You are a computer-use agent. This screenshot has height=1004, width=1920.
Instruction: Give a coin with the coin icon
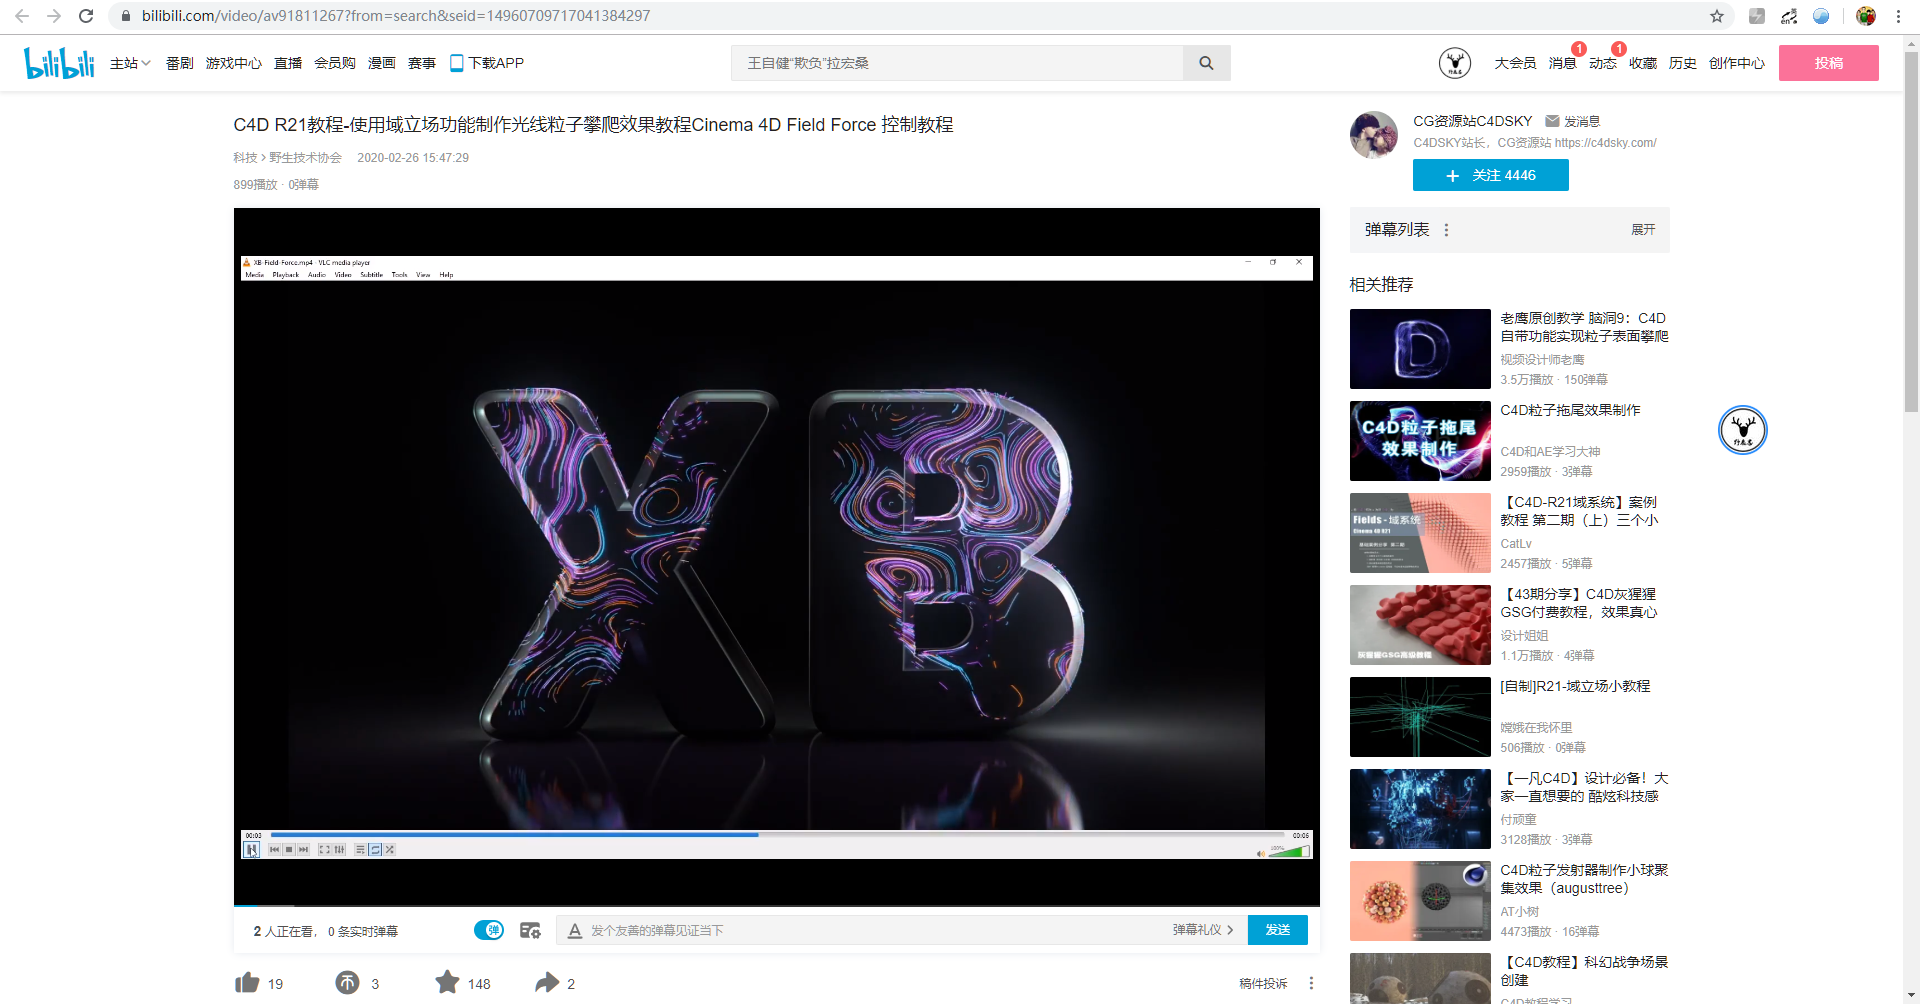click(347, 982)
